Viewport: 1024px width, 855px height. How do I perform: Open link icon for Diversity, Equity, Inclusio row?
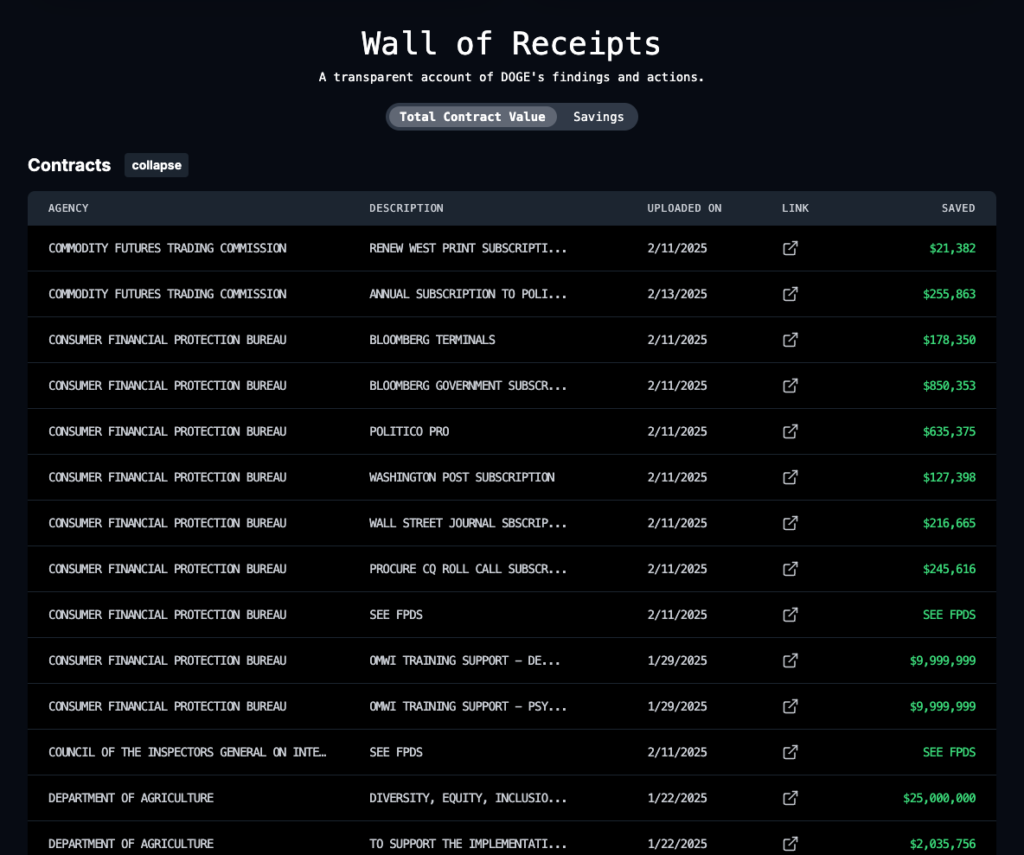[790, 798]
